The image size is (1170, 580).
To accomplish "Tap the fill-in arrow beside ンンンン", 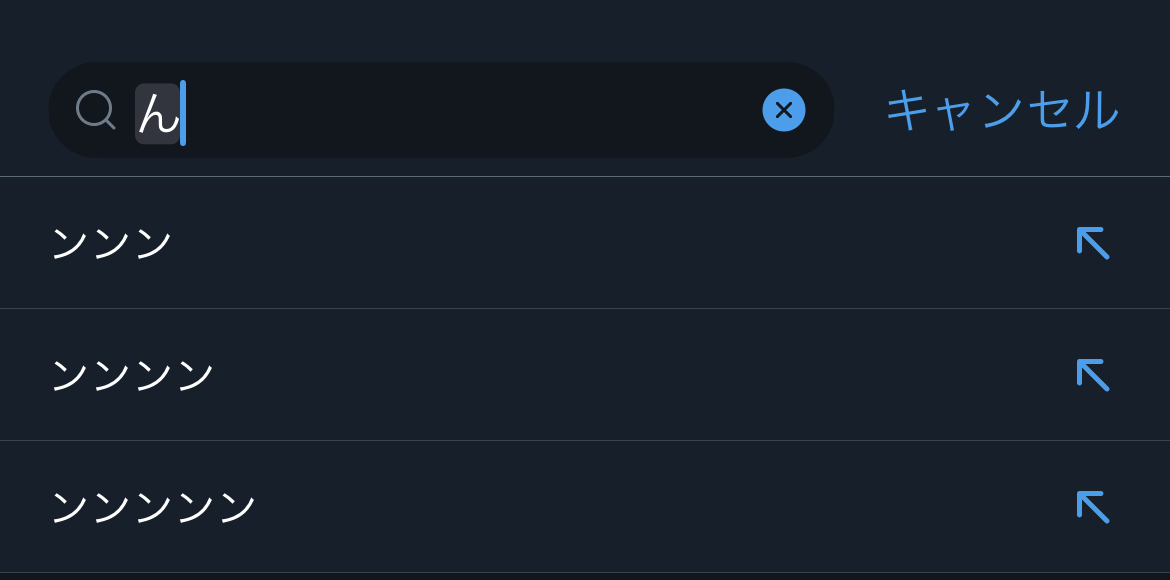I will 1092,375.
